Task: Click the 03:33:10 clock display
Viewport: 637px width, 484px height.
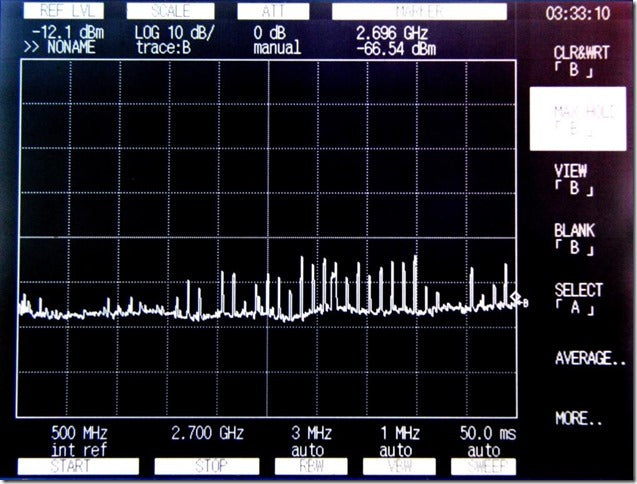Action: (x=577, y=14)
